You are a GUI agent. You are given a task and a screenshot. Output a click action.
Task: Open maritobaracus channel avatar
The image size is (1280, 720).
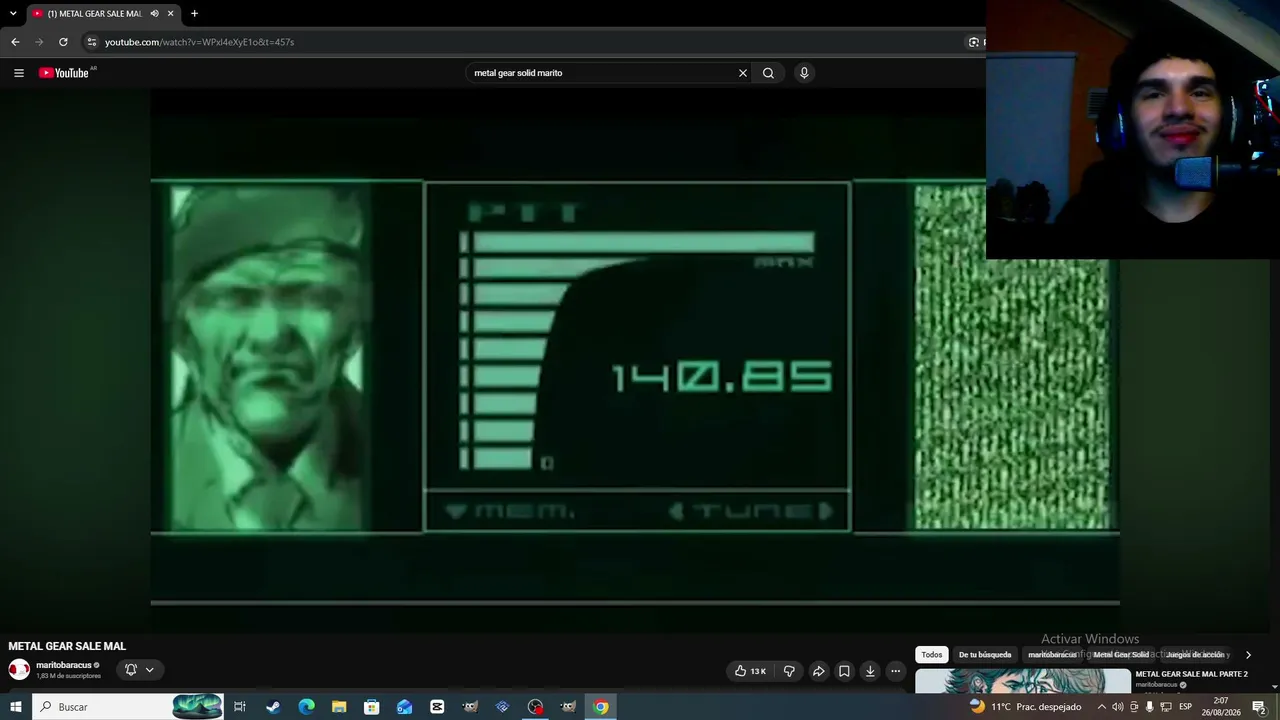(19, 670)
